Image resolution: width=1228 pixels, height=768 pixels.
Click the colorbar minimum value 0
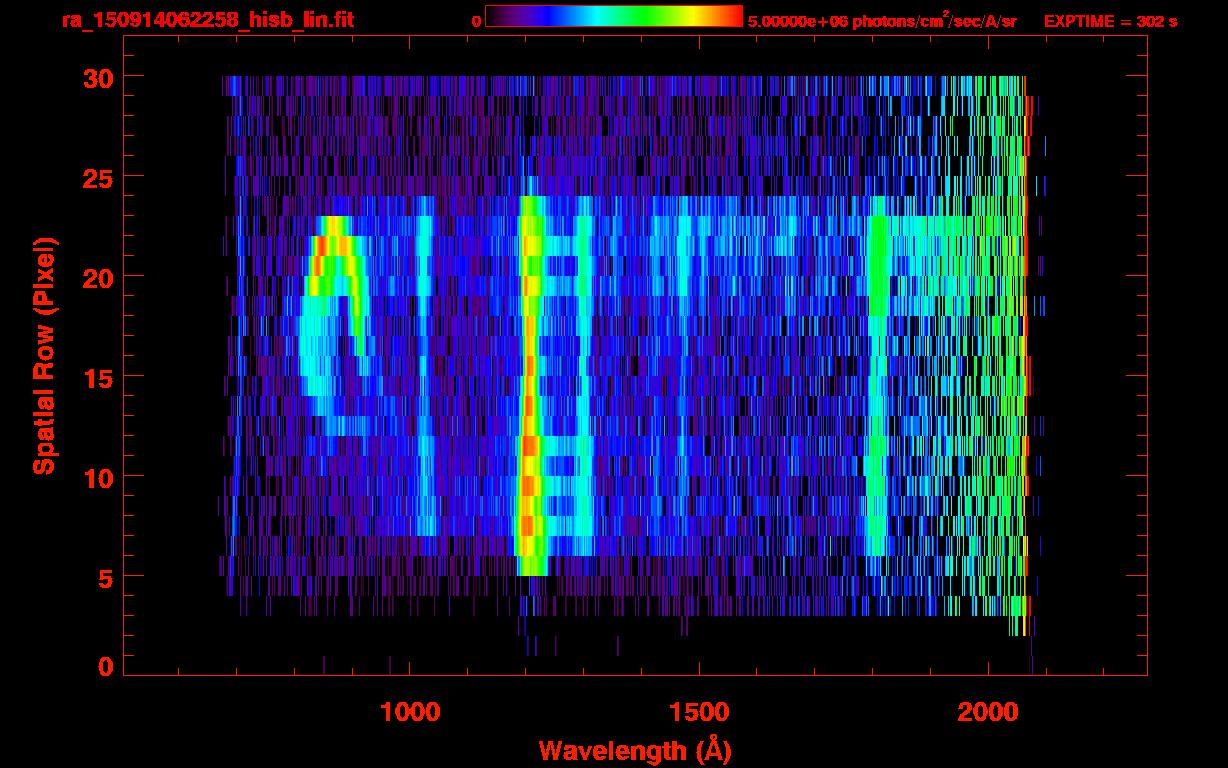477,21
